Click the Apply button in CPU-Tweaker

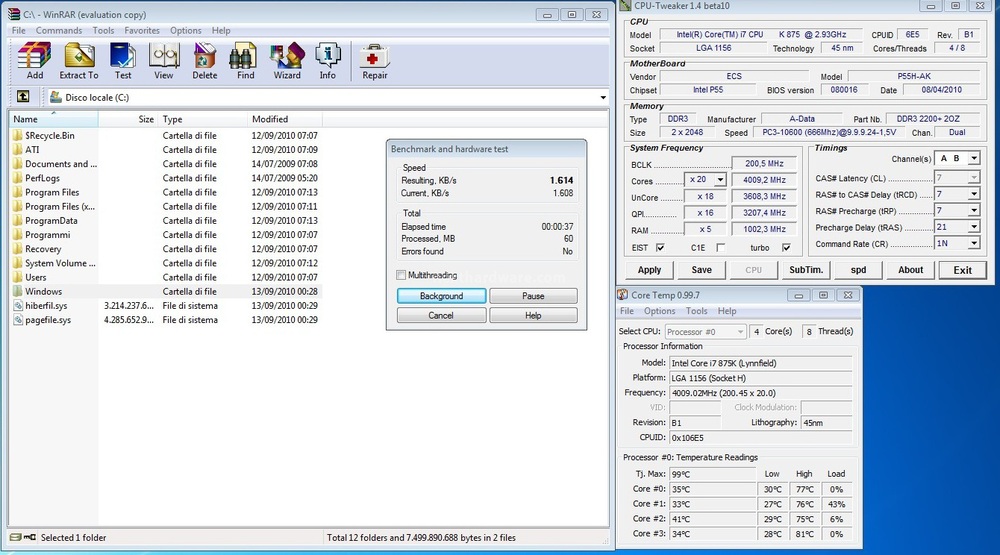[649, 270]
